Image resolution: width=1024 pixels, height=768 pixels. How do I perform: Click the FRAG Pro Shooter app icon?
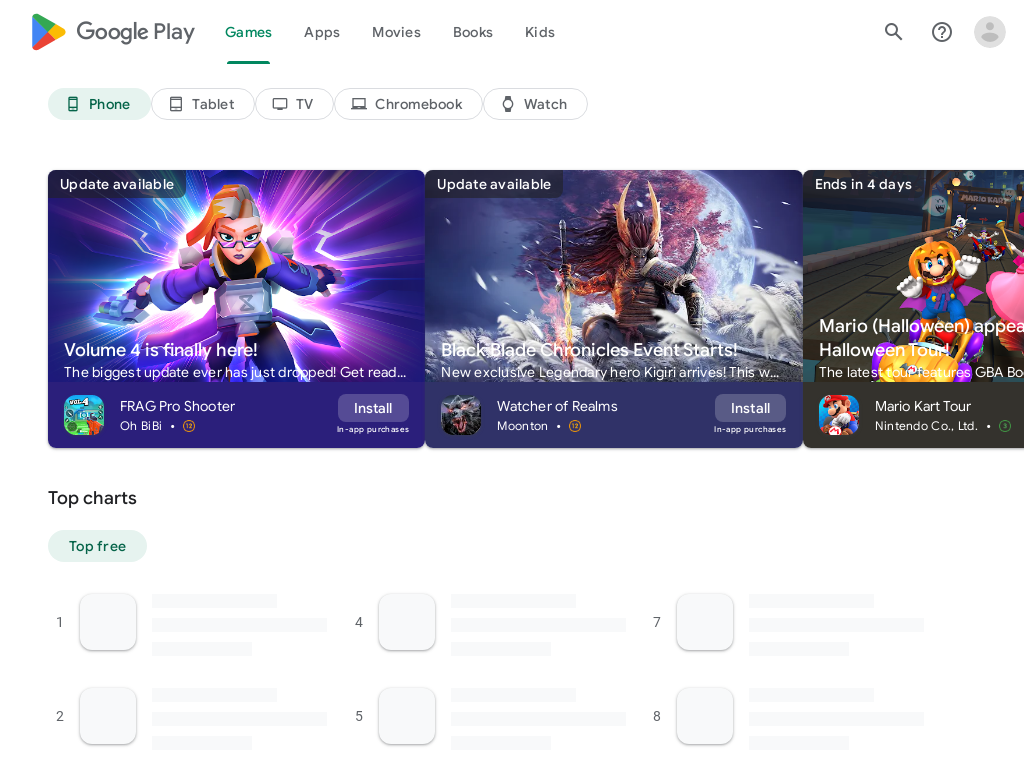pos(84,415)
